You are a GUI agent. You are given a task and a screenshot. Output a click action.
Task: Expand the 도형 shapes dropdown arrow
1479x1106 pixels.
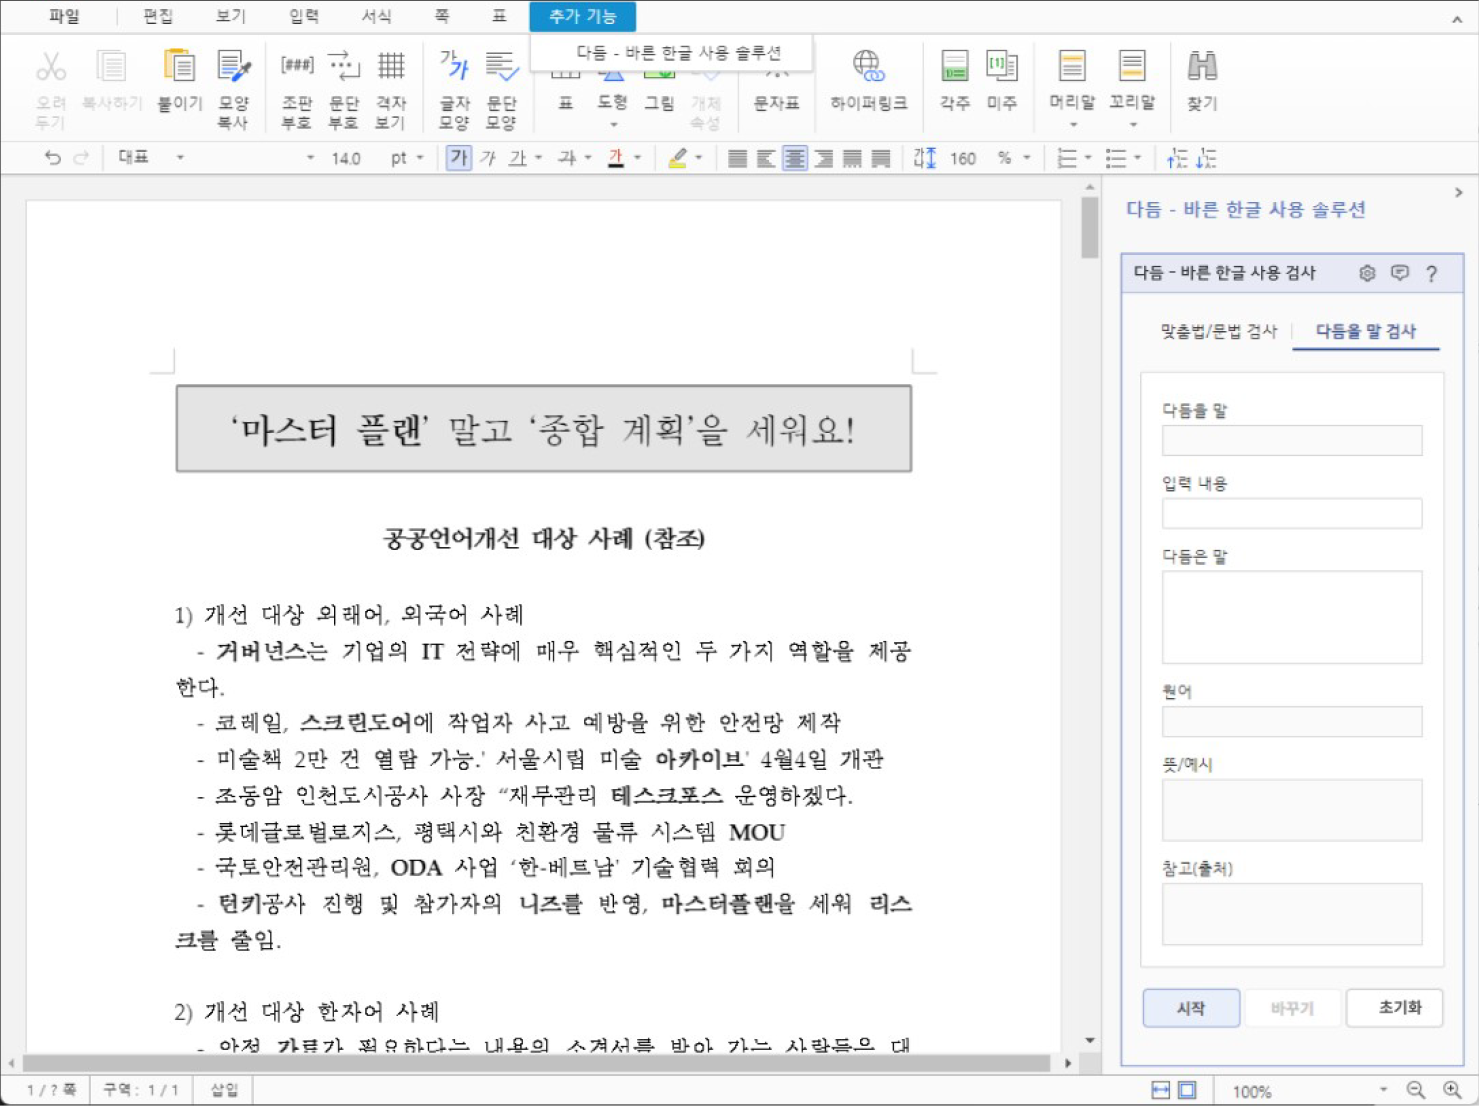tap(613, 125)
